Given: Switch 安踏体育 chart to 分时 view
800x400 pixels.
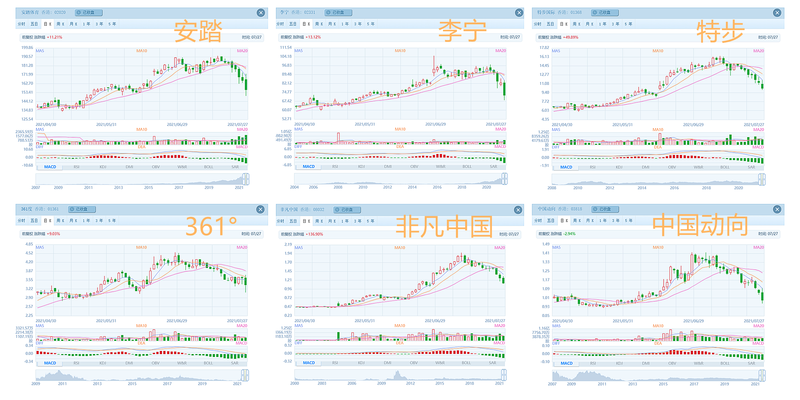Looking at the screenshot, I should [x=21, y=23].
